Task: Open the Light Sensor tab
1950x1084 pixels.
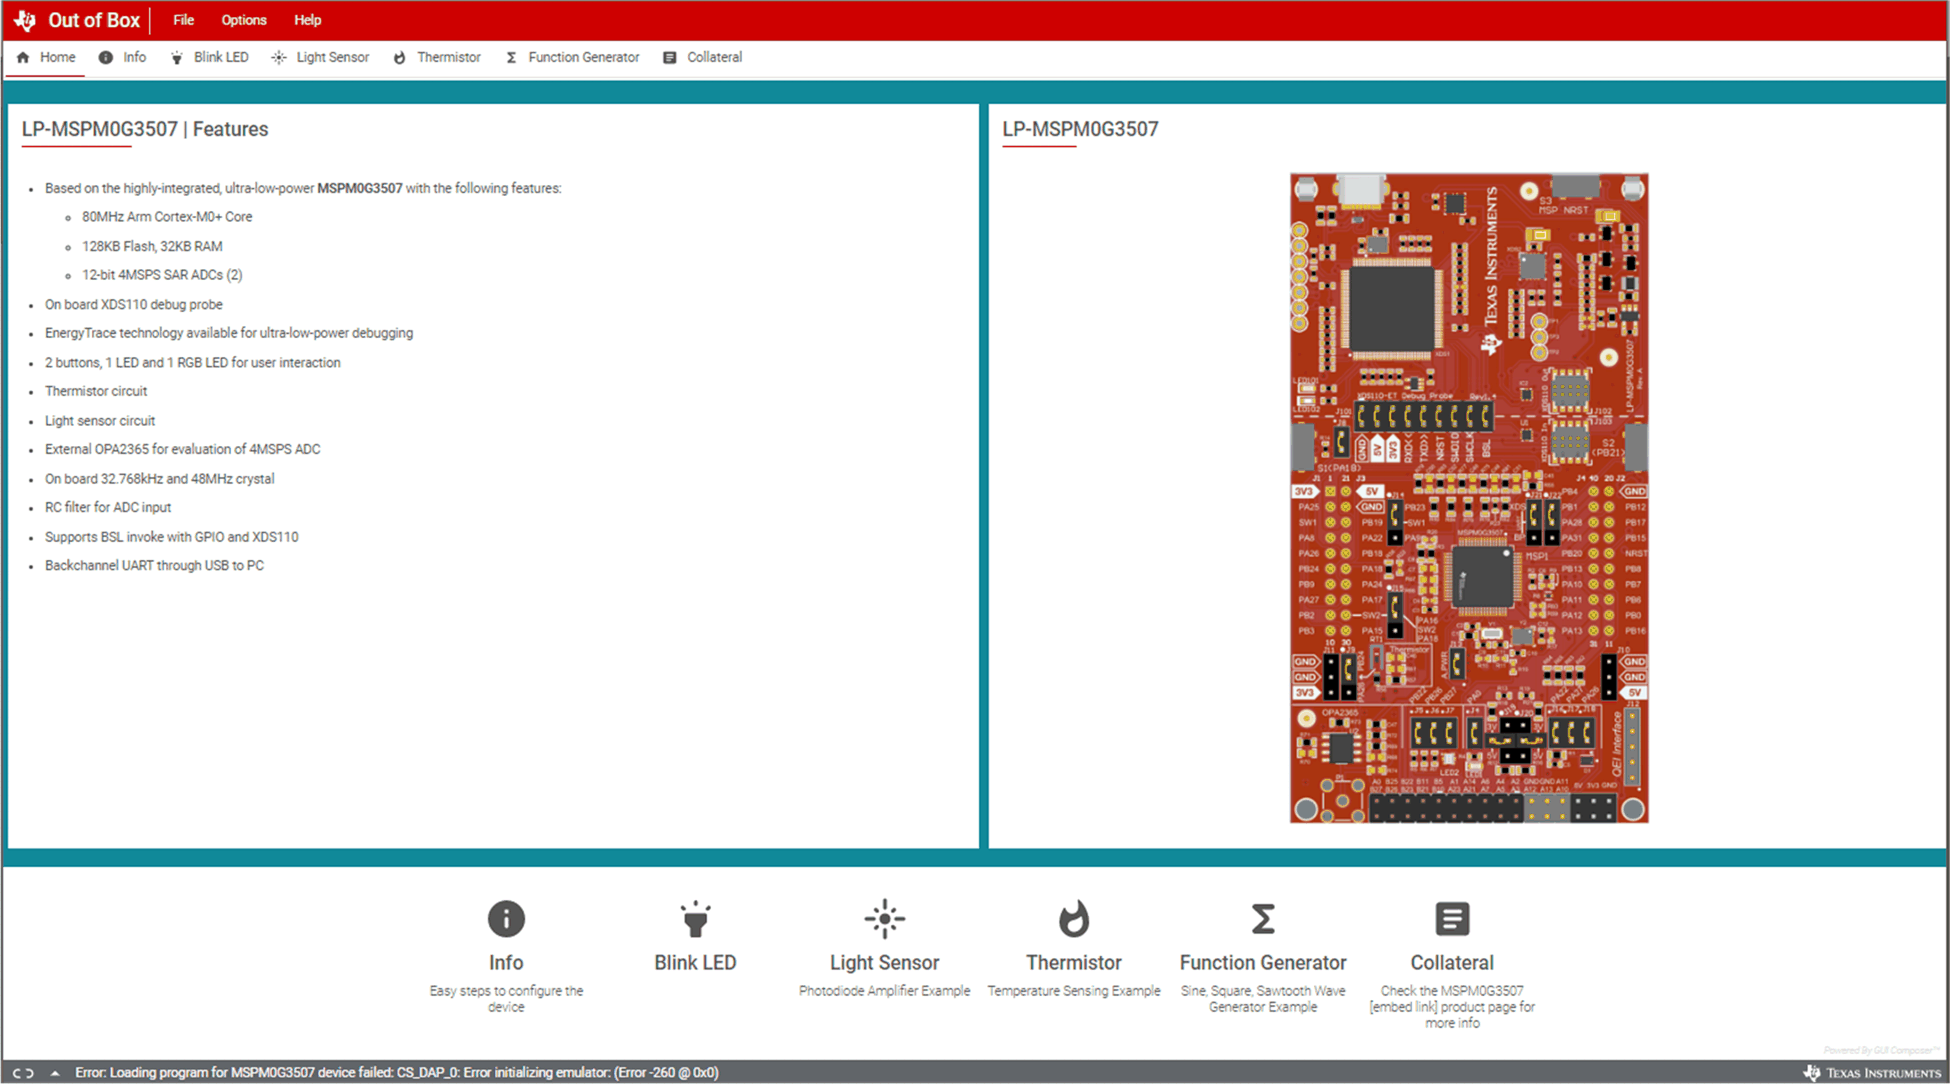Action: (x=320, y=57)
